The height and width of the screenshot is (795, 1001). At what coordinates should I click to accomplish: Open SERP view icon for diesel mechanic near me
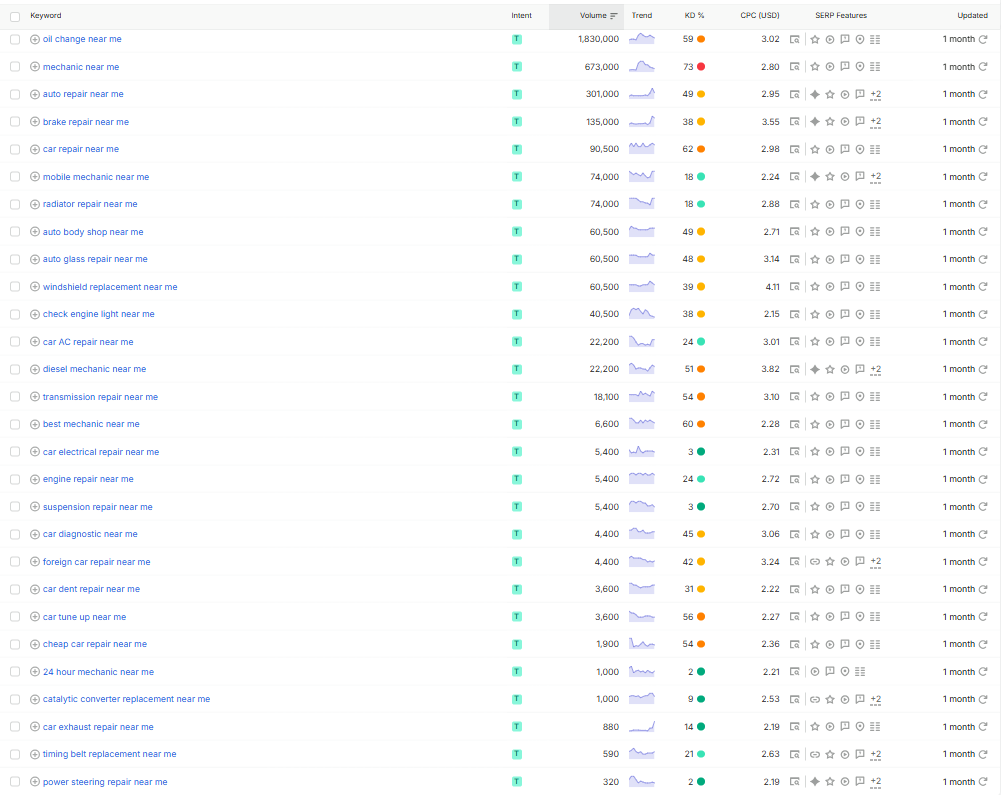pyautogui.click(x=795, y=369)
